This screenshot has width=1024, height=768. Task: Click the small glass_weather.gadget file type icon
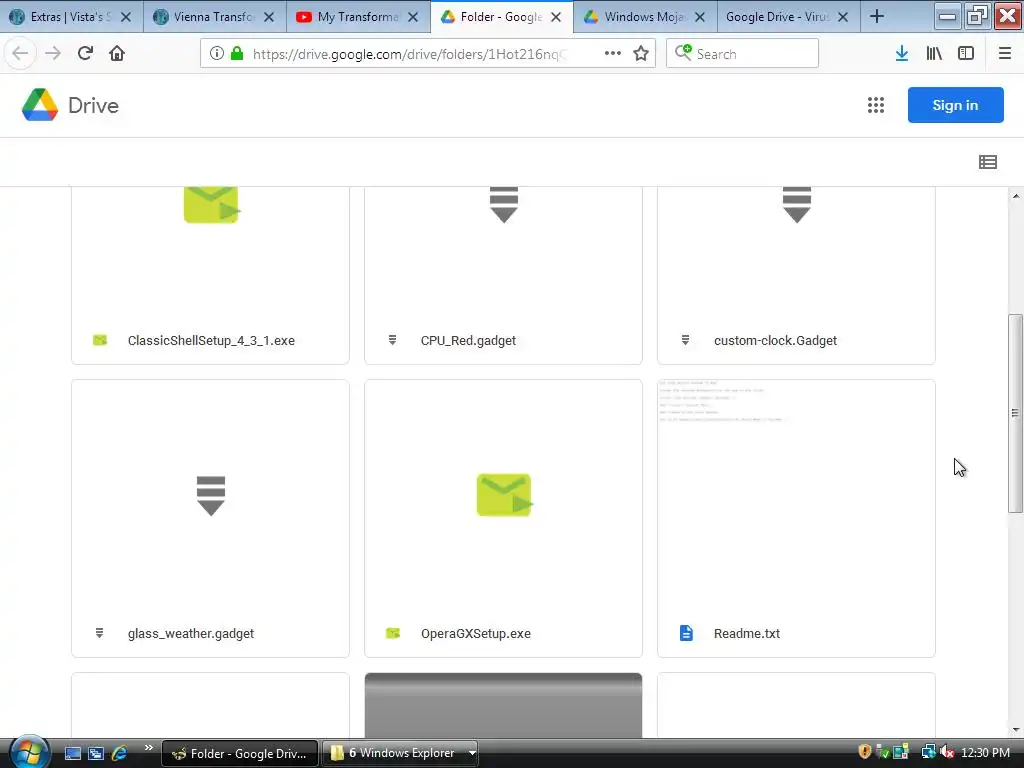[x=99, y=633]
